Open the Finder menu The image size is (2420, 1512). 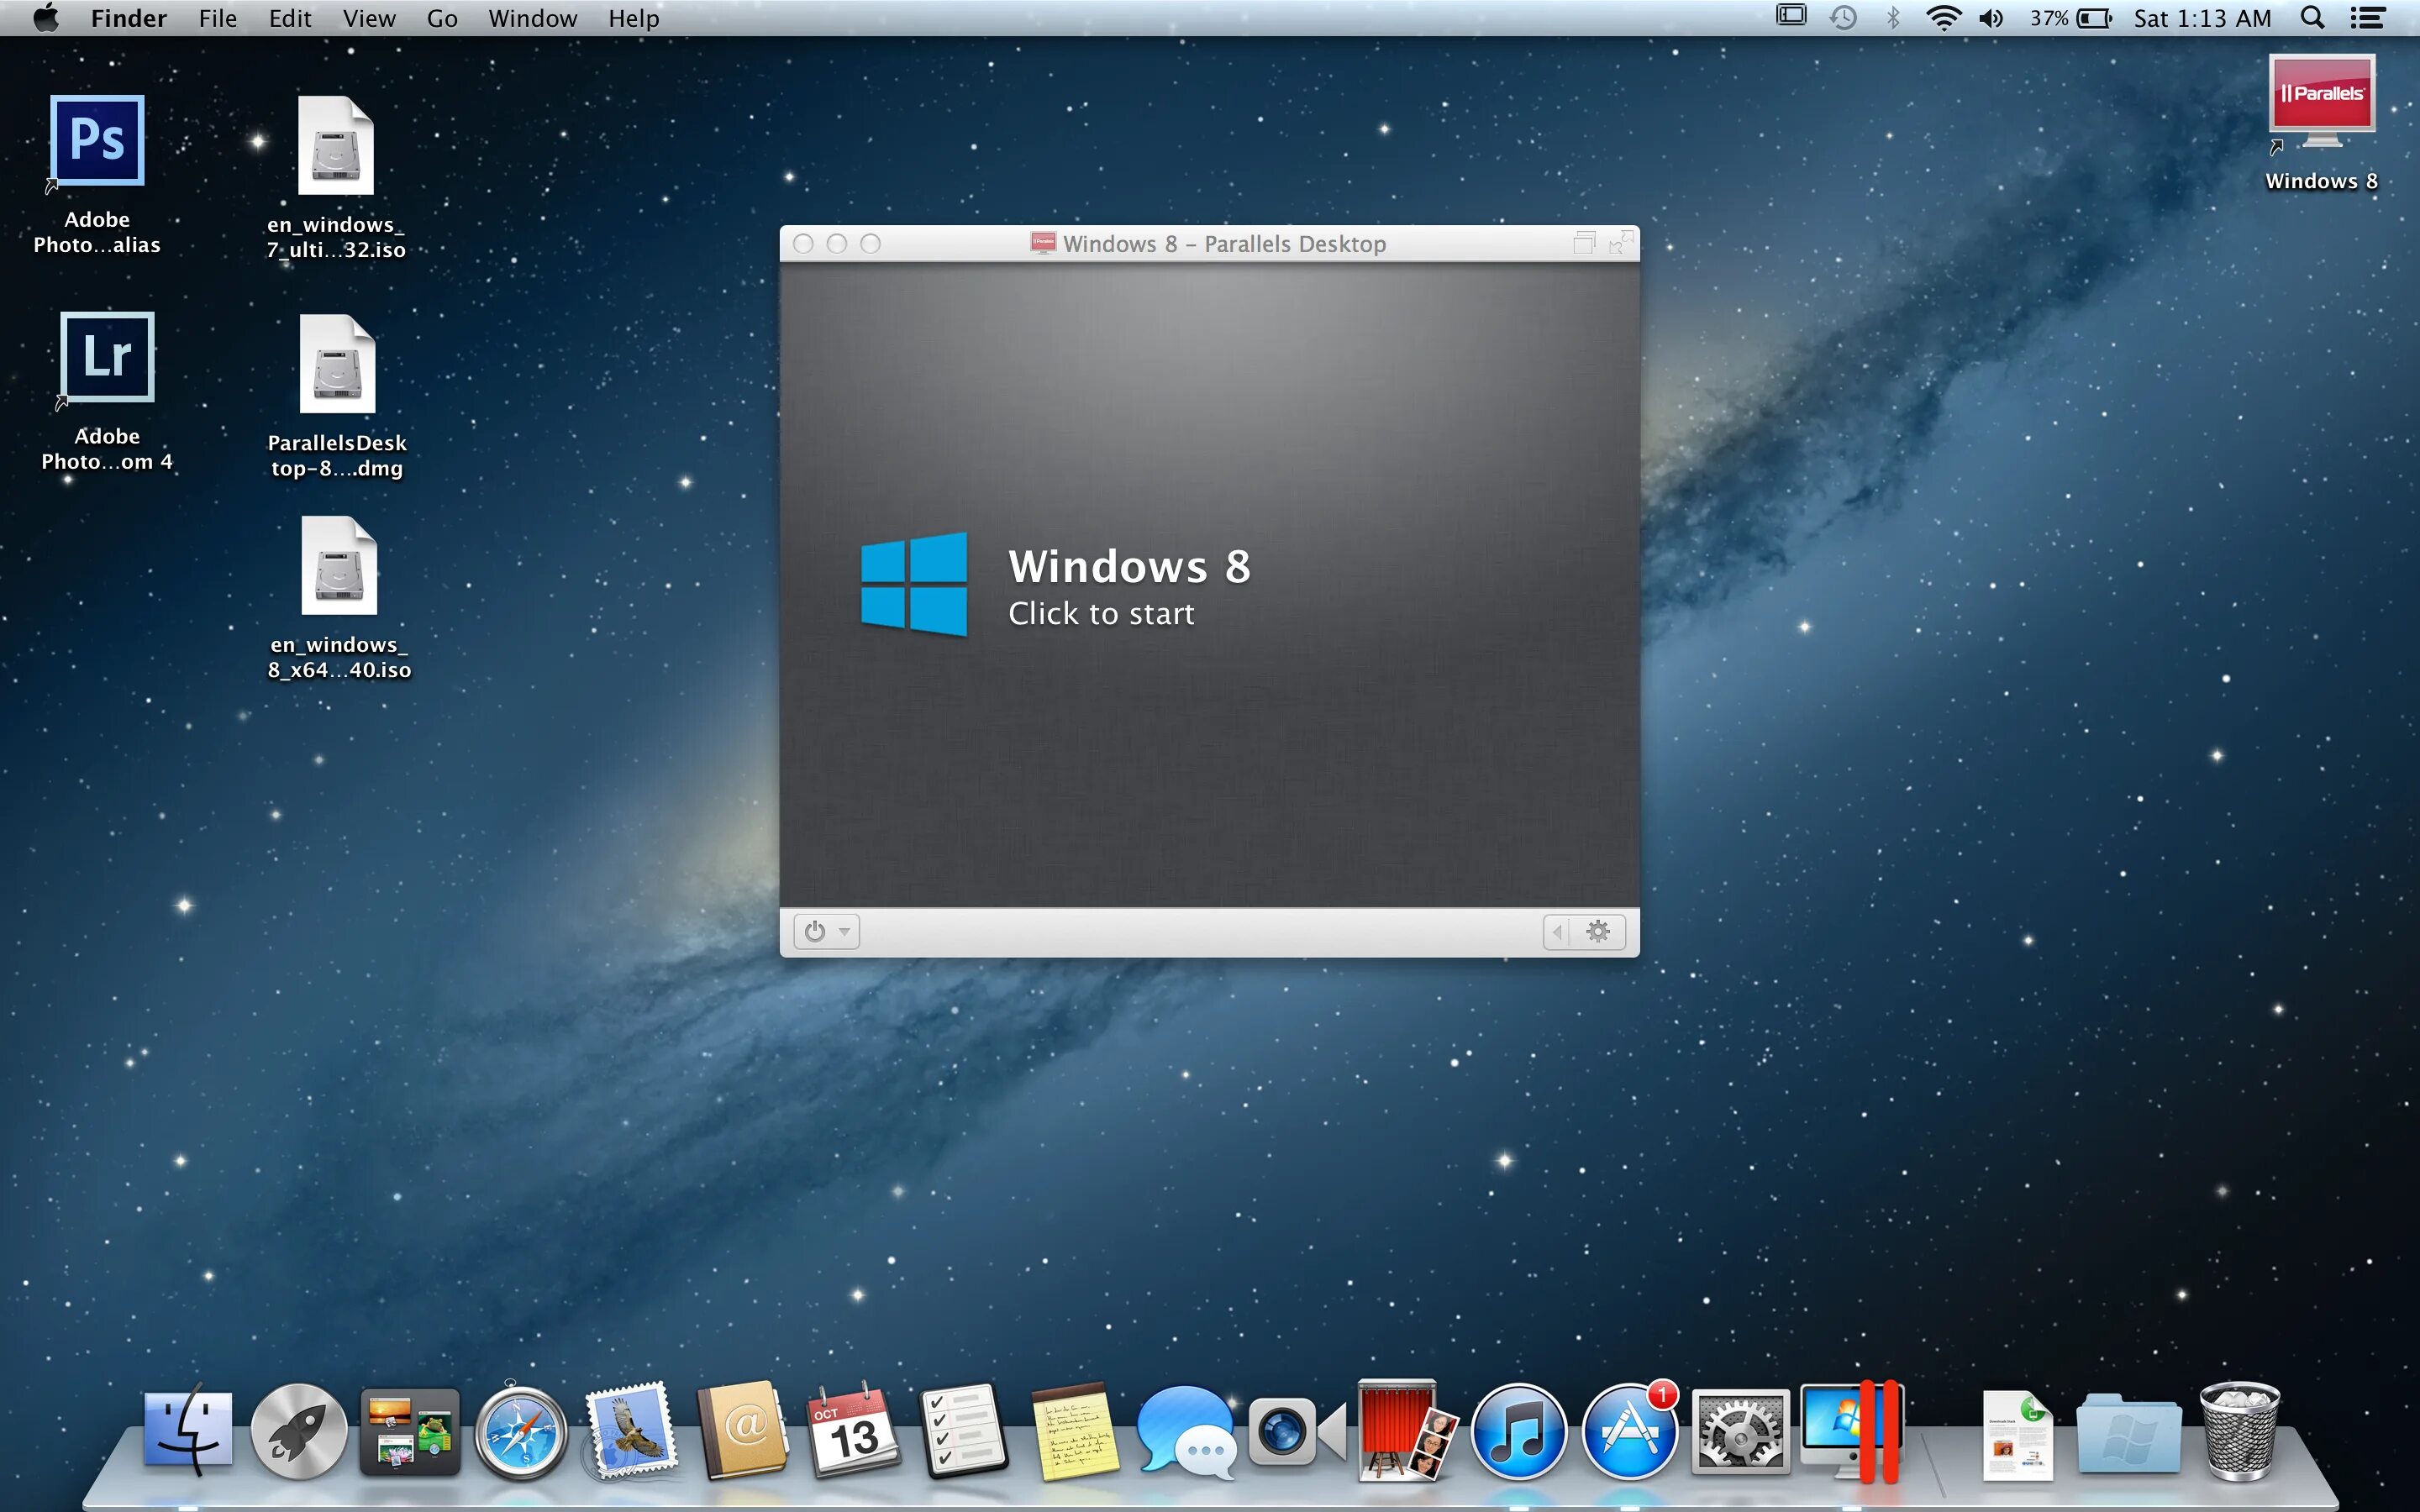coord(128,18)
